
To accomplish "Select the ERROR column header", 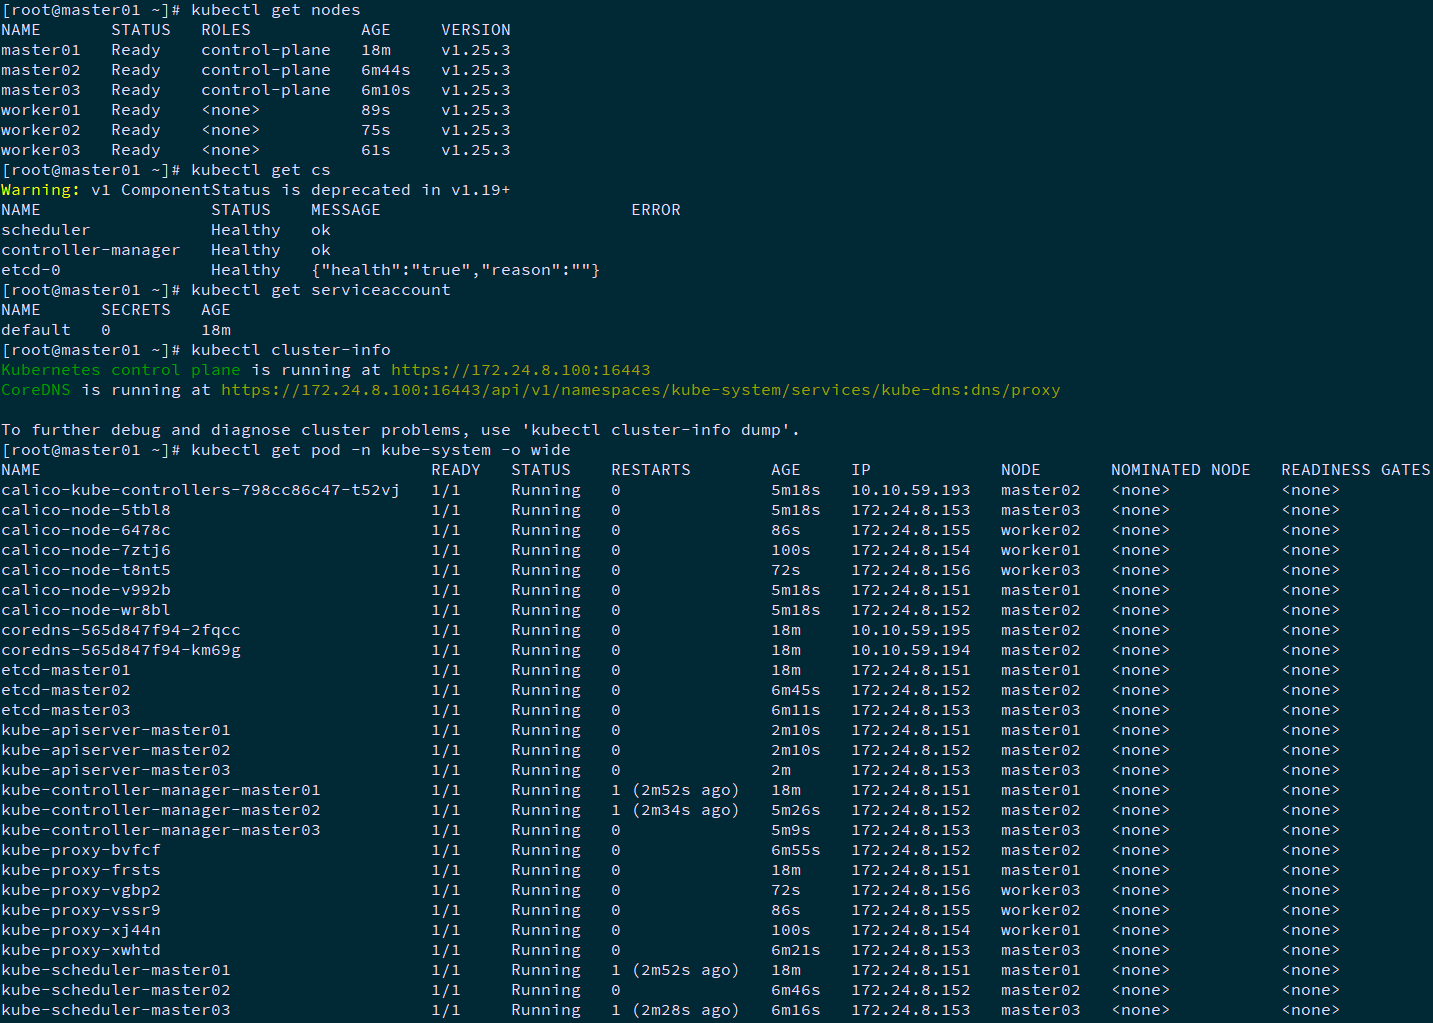I will [655, 210].
